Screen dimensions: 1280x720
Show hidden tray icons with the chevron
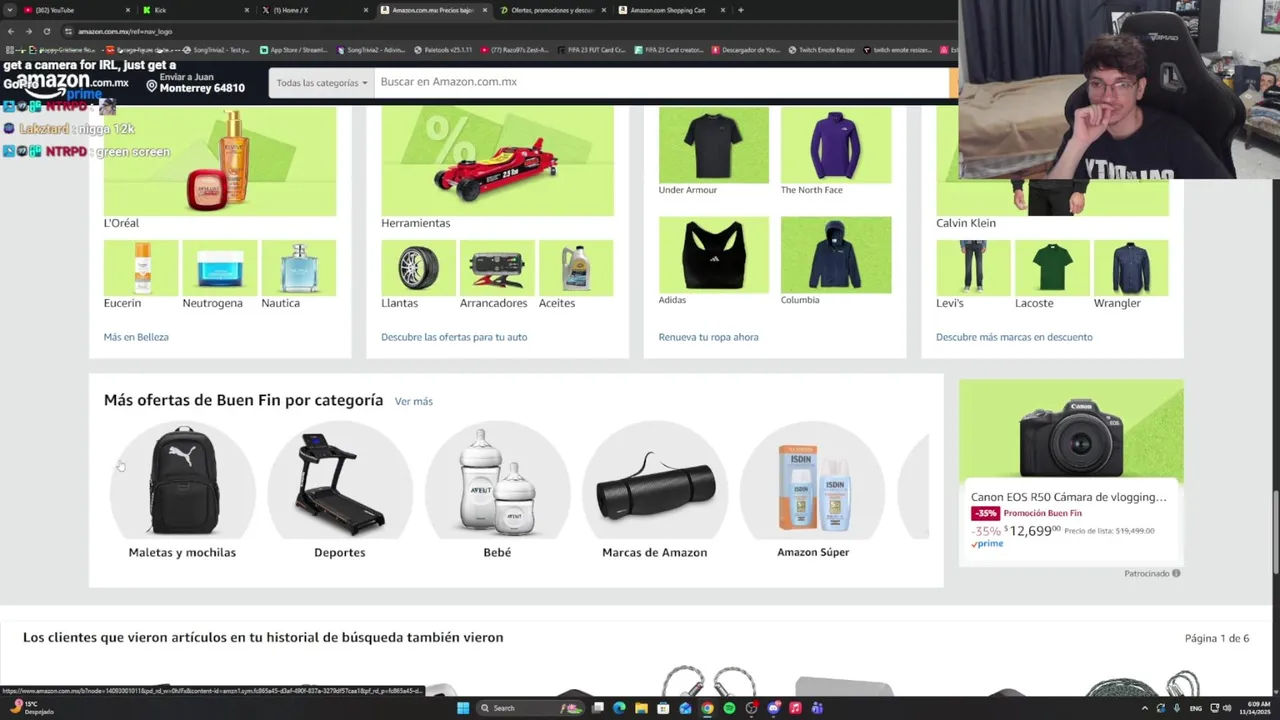click(x=1145, y=708)
